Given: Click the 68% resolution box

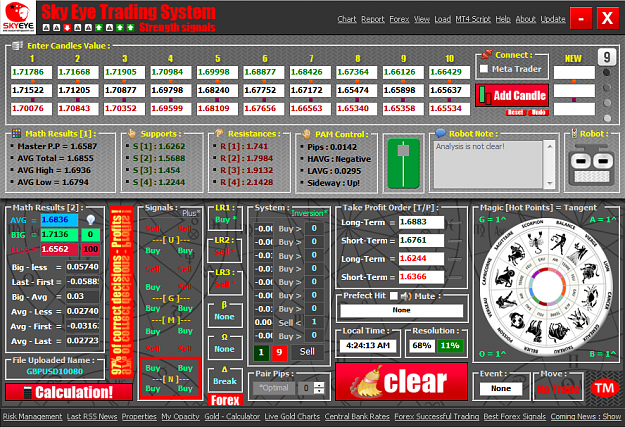Looking at the screenshot, I should pos(422,346).
